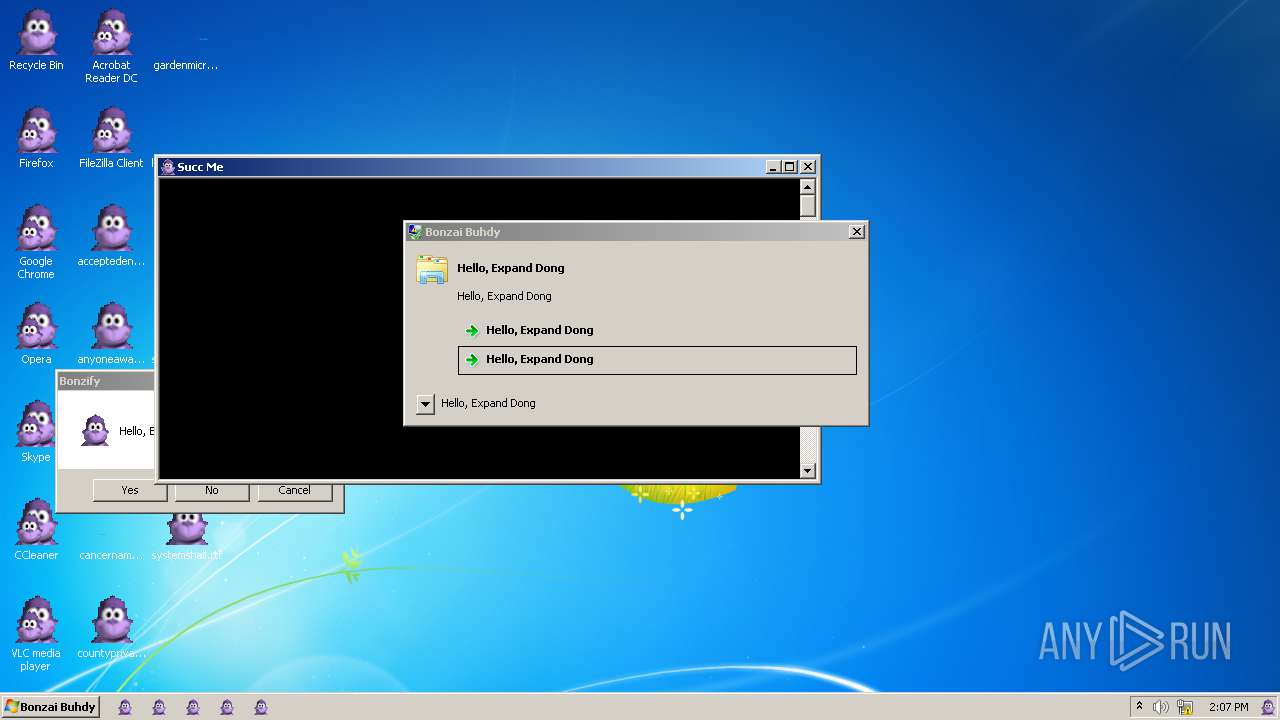This screenshot has height=720, width=1280.
Task: Open the network warning tray icon
Action: pyautogui.click(x=1185, y=707)
